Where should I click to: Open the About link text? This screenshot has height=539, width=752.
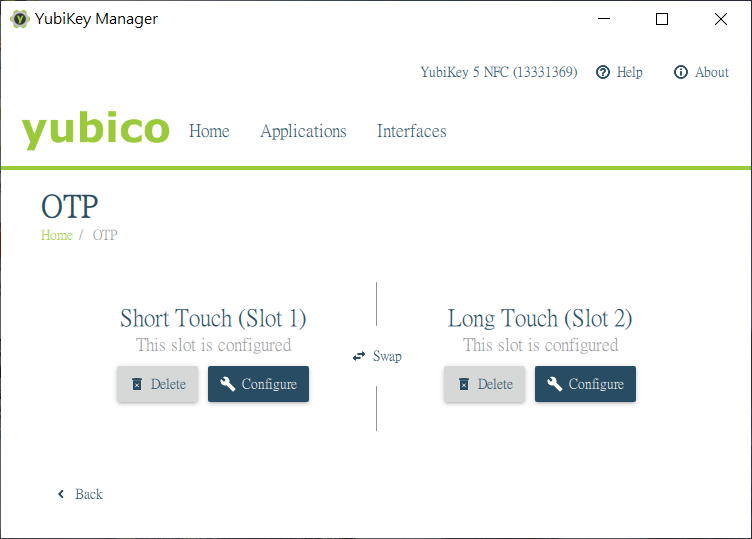coord(712,72)
